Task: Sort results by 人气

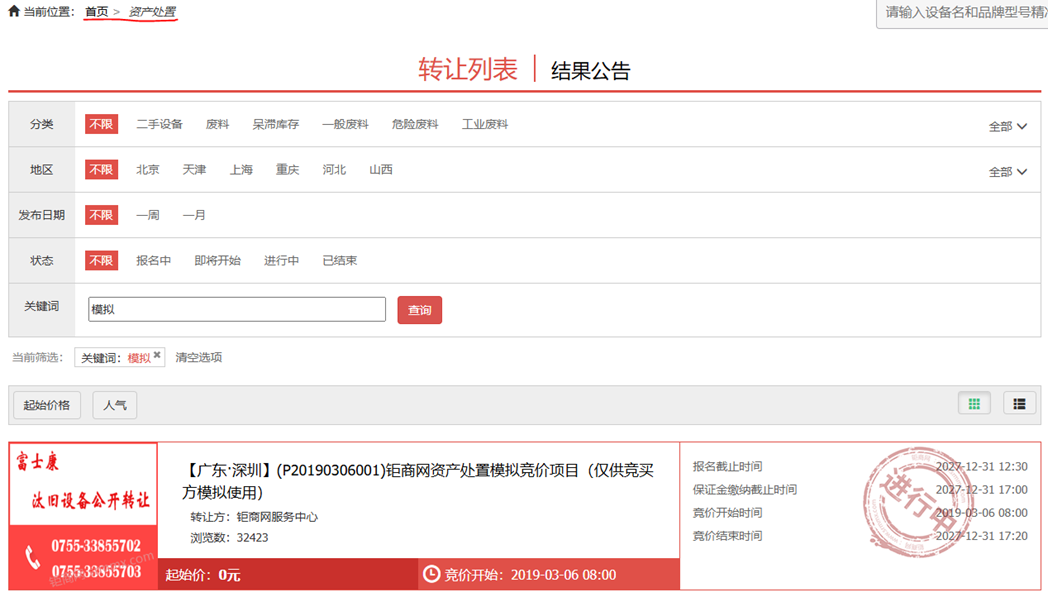Action: tap(115, 405)
